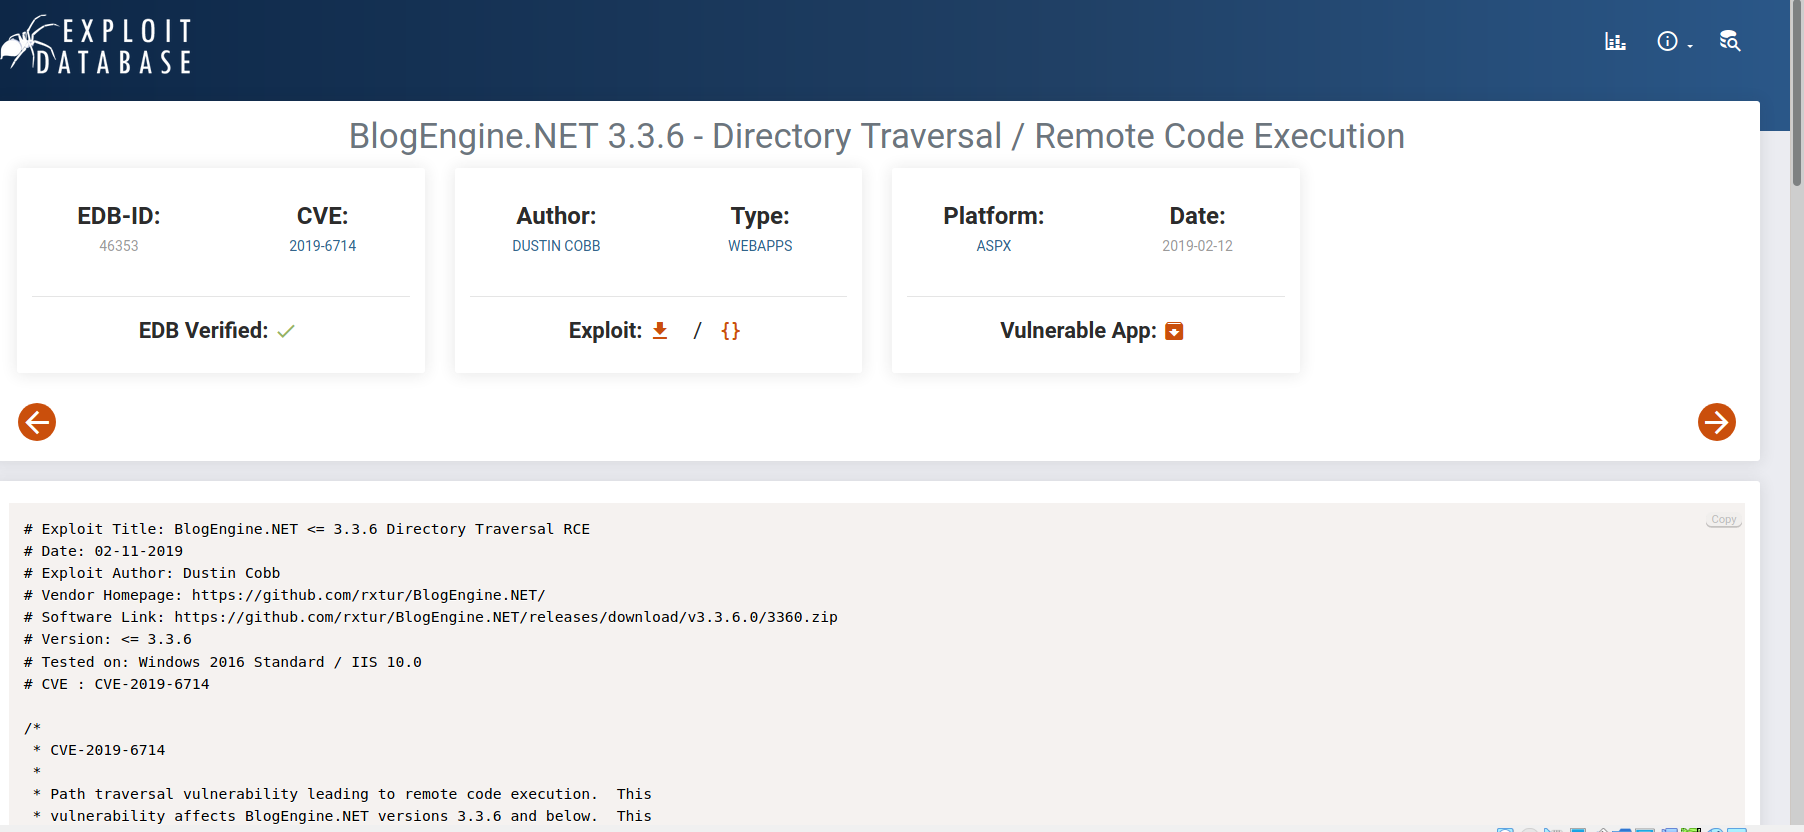Image resolution: width=1804 pixels, height=832 pixels.
Task: Open the exploit statistics chart icon
Action: 1615,41
